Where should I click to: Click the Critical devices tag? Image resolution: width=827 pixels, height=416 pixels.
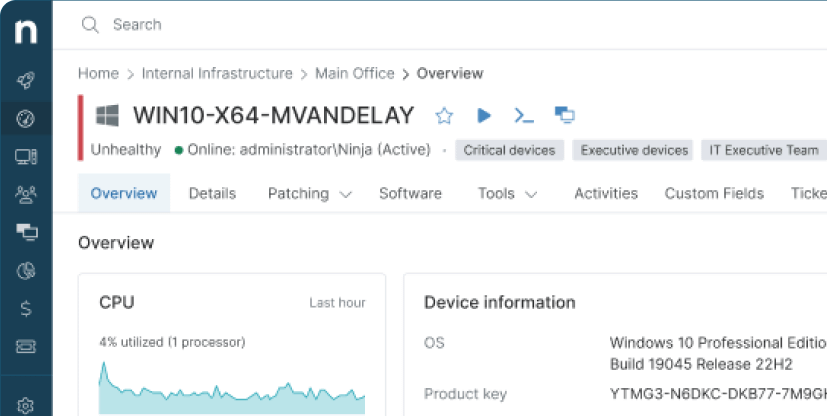(509, 150)
